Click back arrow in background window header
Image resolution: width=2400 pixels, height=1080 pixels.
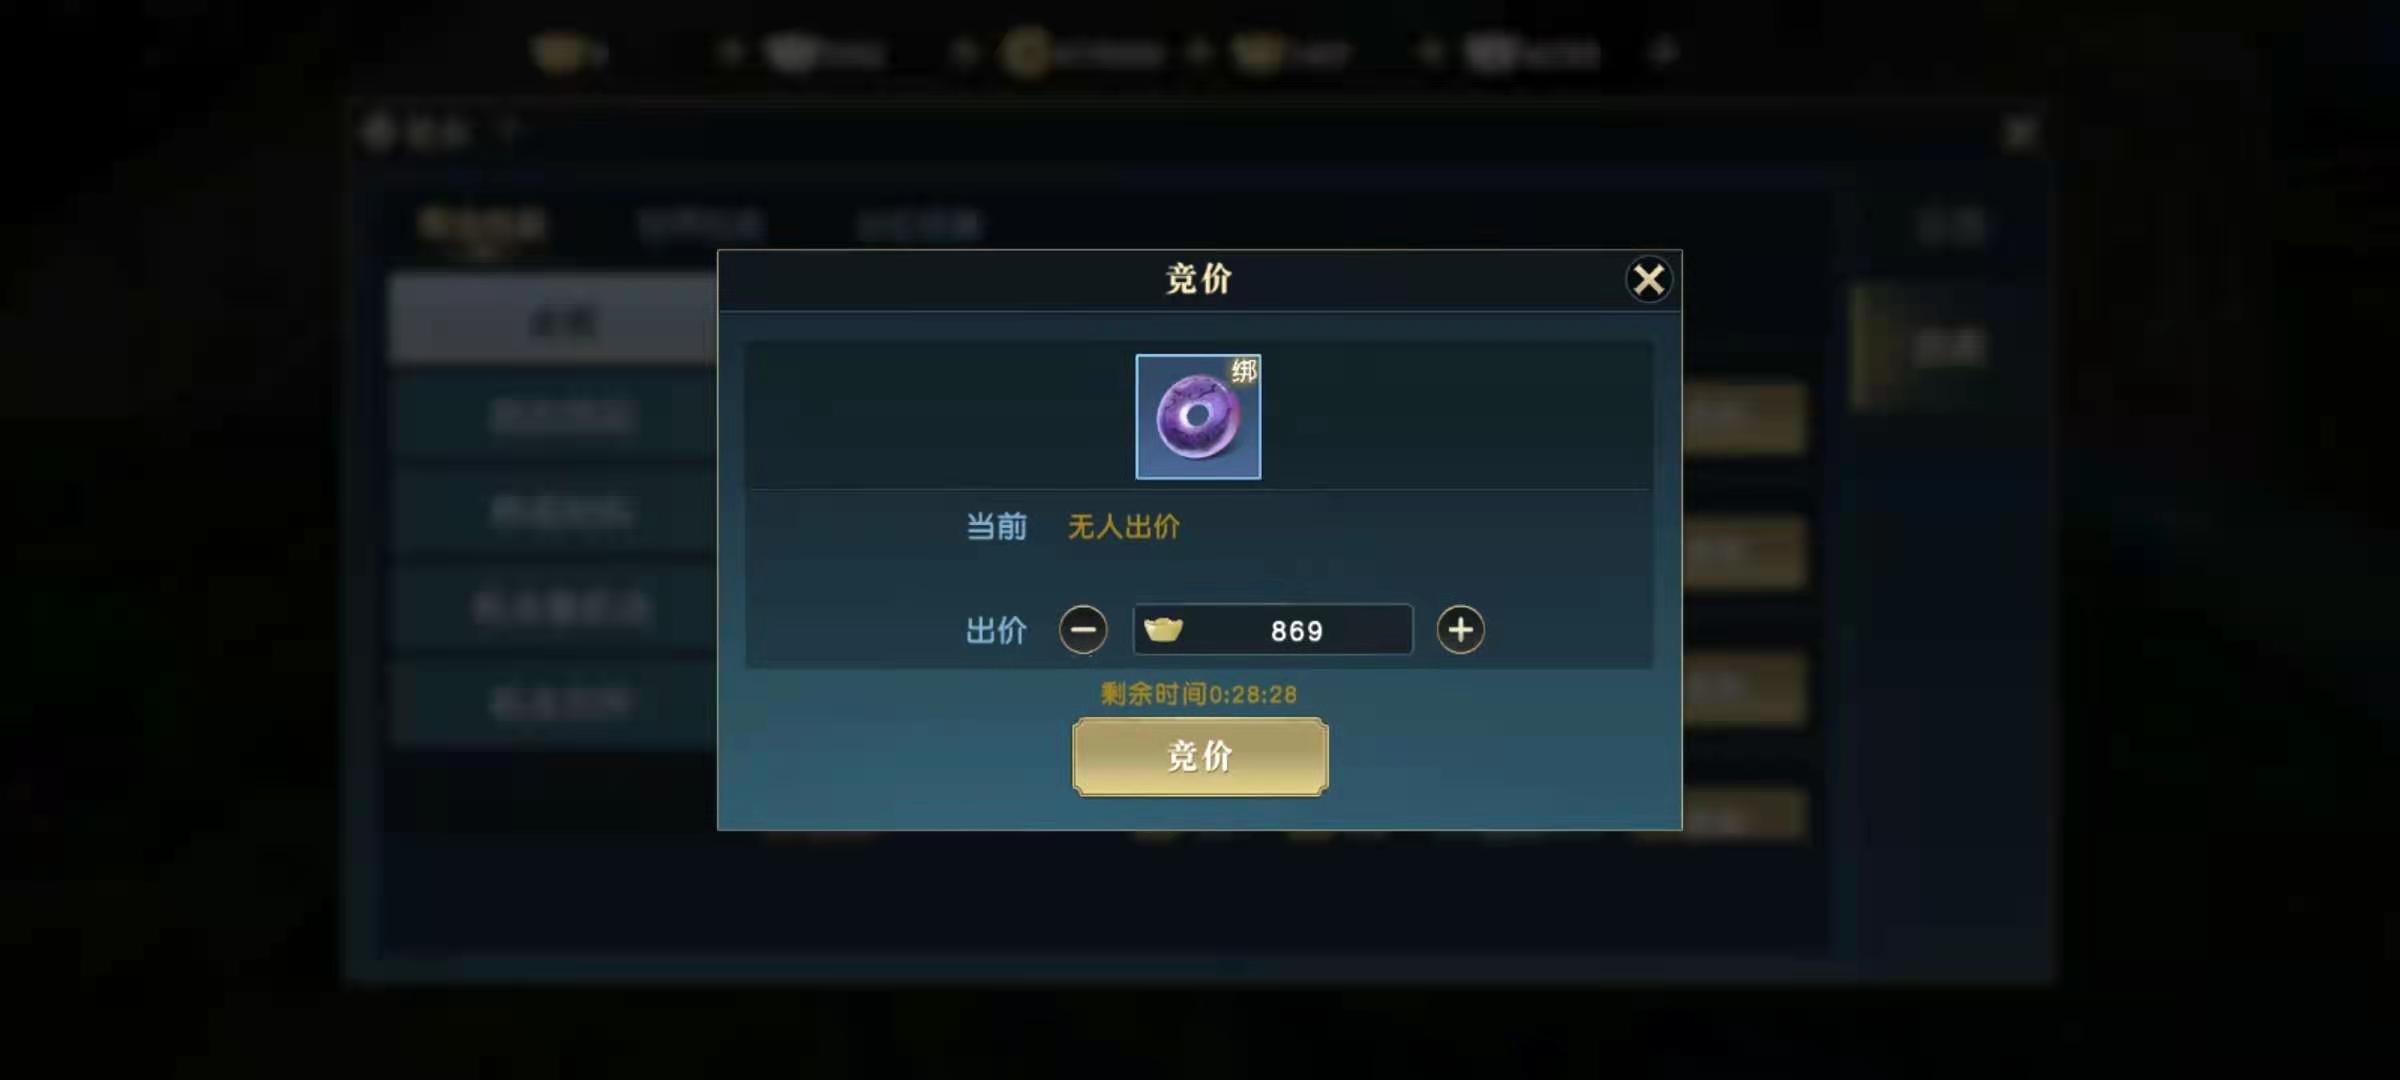379,131
